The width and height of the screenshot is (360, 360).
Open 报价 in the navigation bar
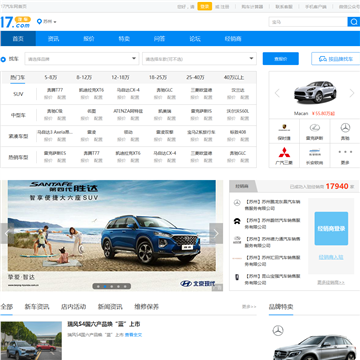[x=89, y=39]
